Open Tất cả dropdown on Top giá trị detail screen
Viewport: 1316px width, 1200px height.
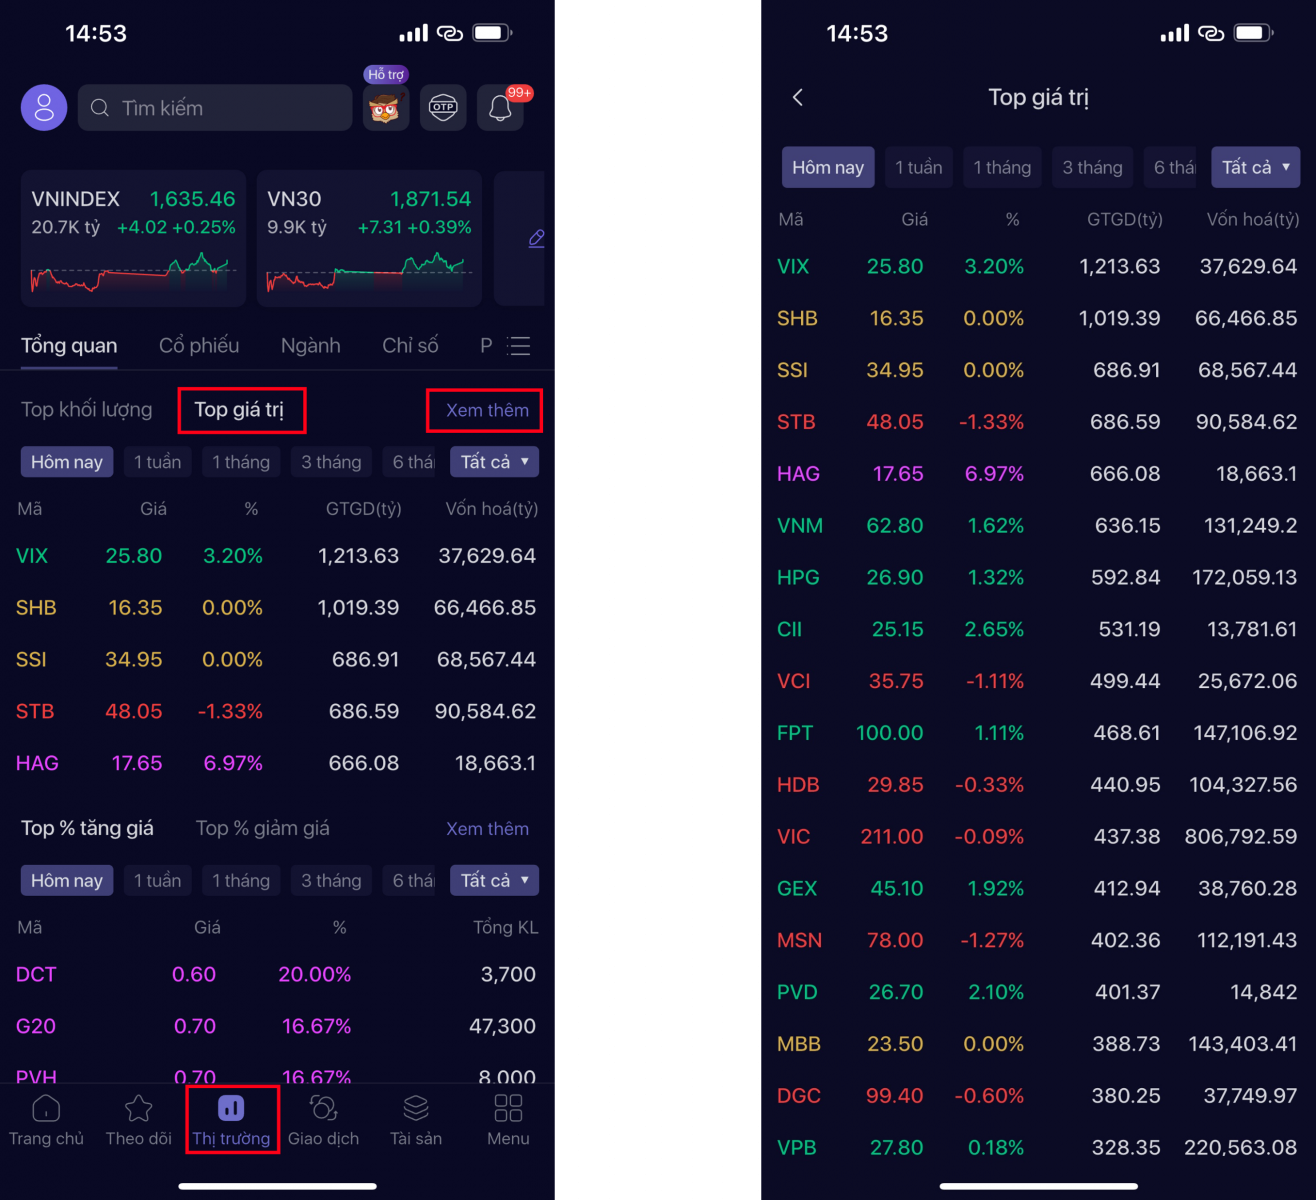tap(1255, 167)
